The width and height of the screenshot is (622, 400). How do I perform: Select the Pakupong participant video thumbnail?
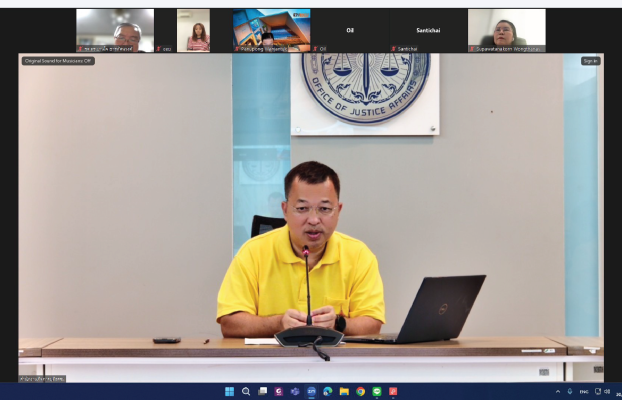coord(271,30)
